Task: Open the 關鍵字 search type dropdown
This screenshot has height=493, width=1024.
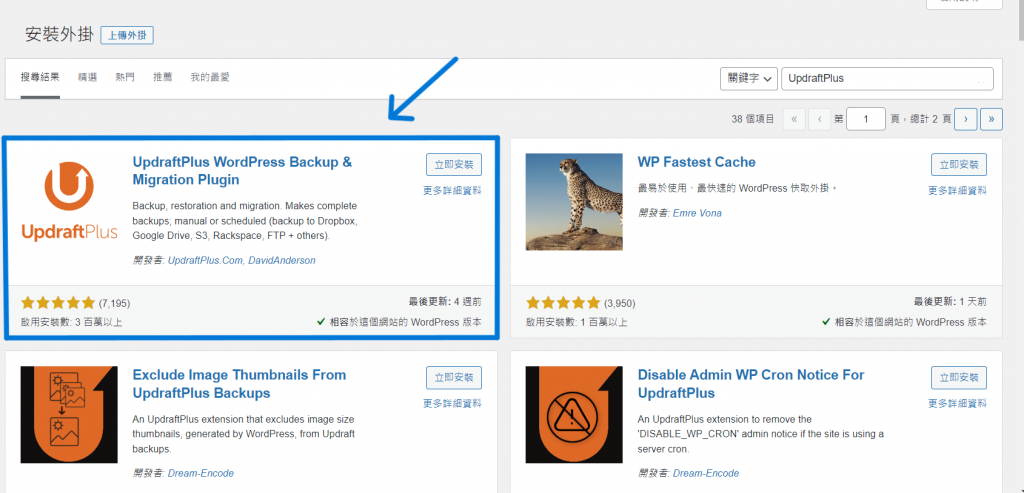Action: [749, 78]
